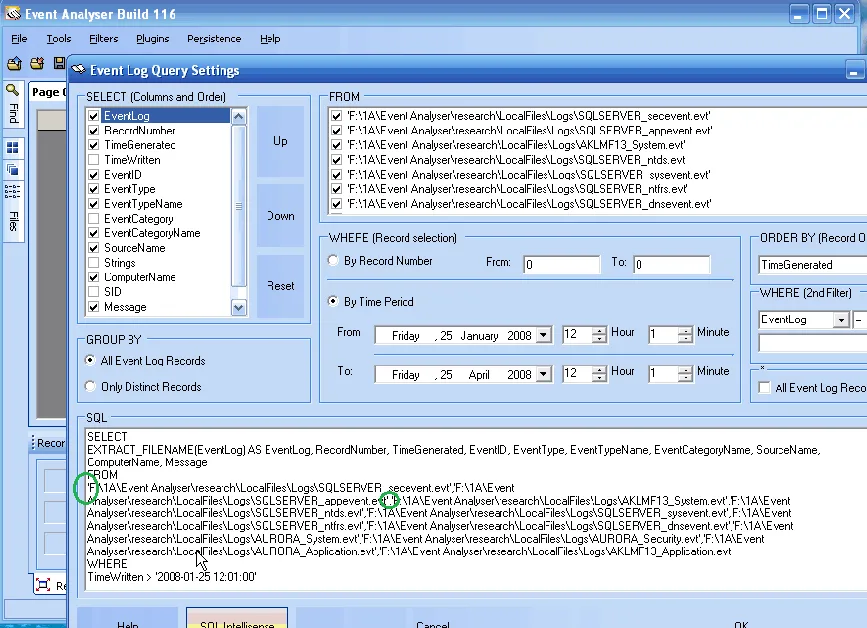The height and width of the screenshot is (628, 867).
Task: Uncheck the SQLSERVER_secevent.evt log file
Action: (x=336, y=116)
